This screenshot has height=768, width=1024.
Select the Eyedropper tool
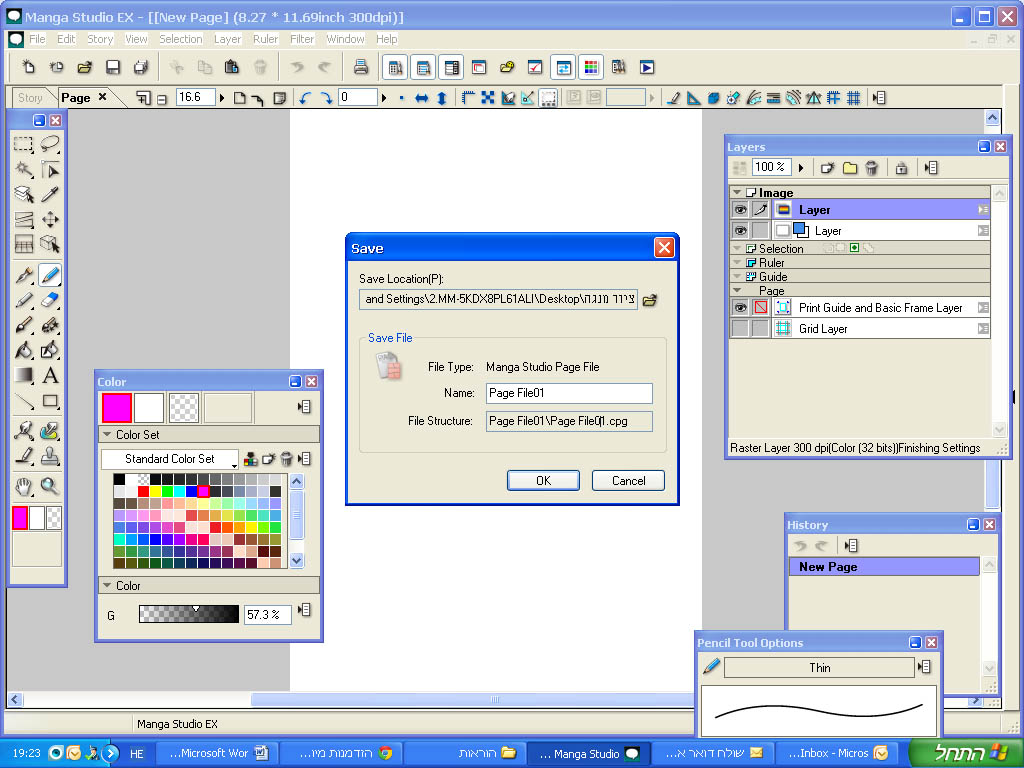[50, 194]
